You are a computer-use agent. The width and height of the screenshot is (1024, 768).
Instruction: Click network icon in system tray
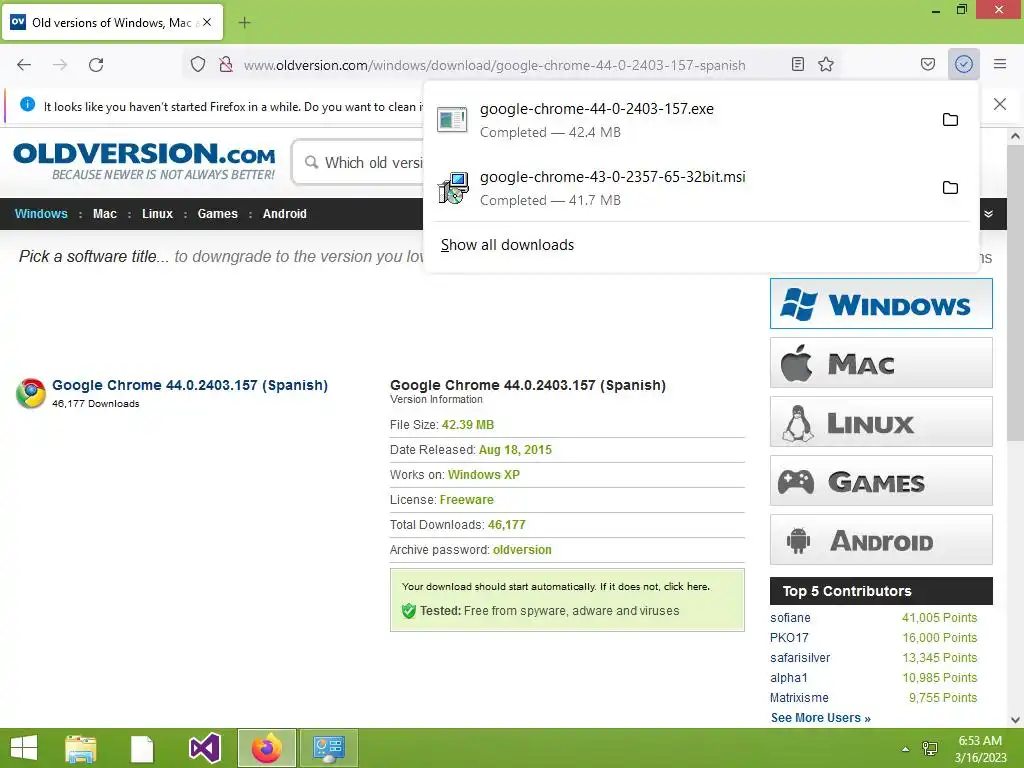(930, 748)
